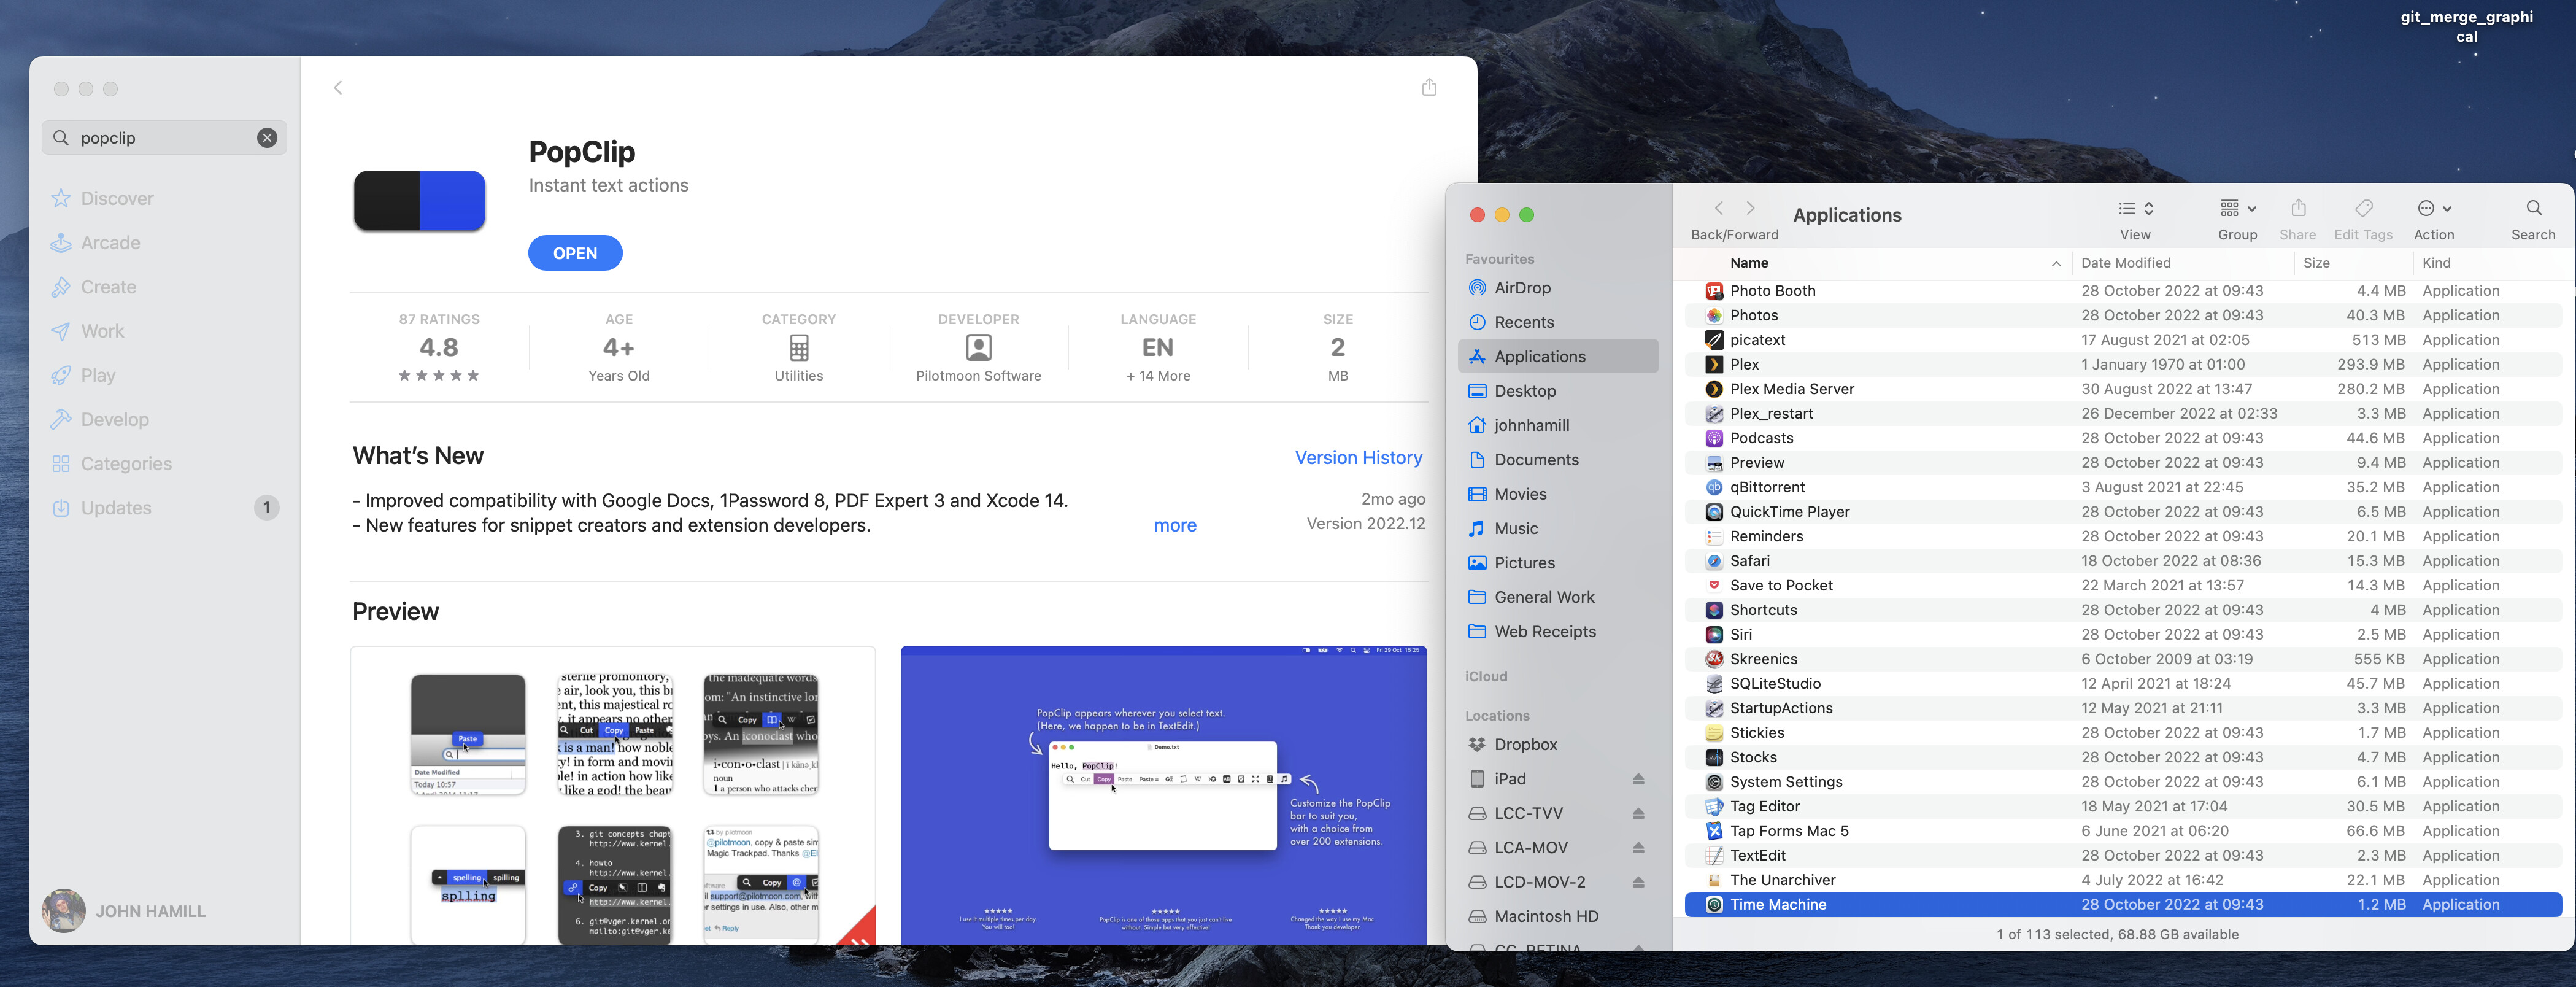Select Podcasts app icon
The image size is (2576, 987).
[x=1714, y=438]
